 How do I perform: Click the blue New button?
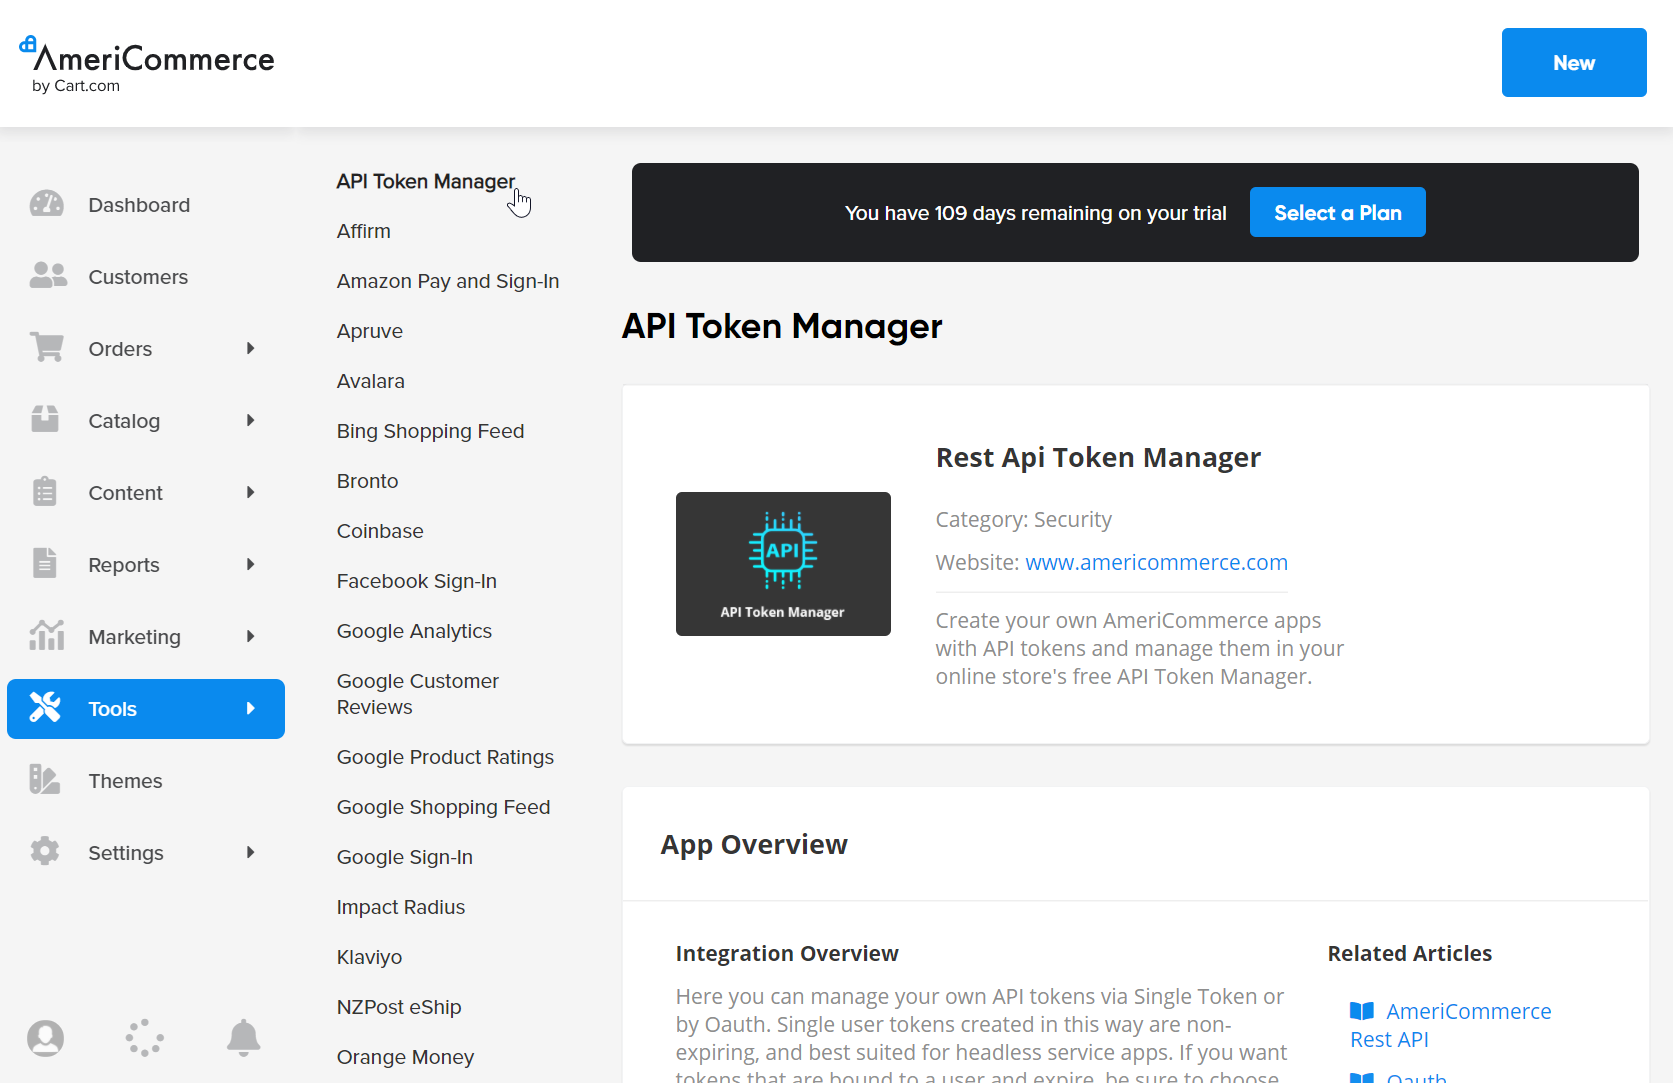pos(1574,62)
